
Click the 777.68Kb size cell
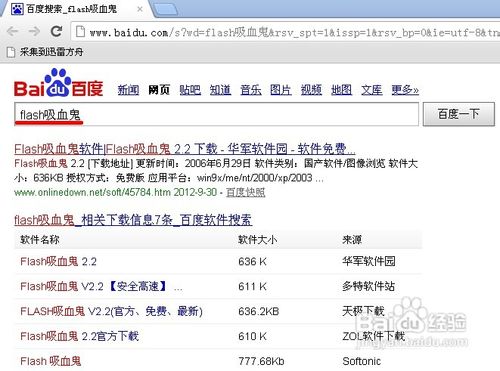tap(261, 361)
